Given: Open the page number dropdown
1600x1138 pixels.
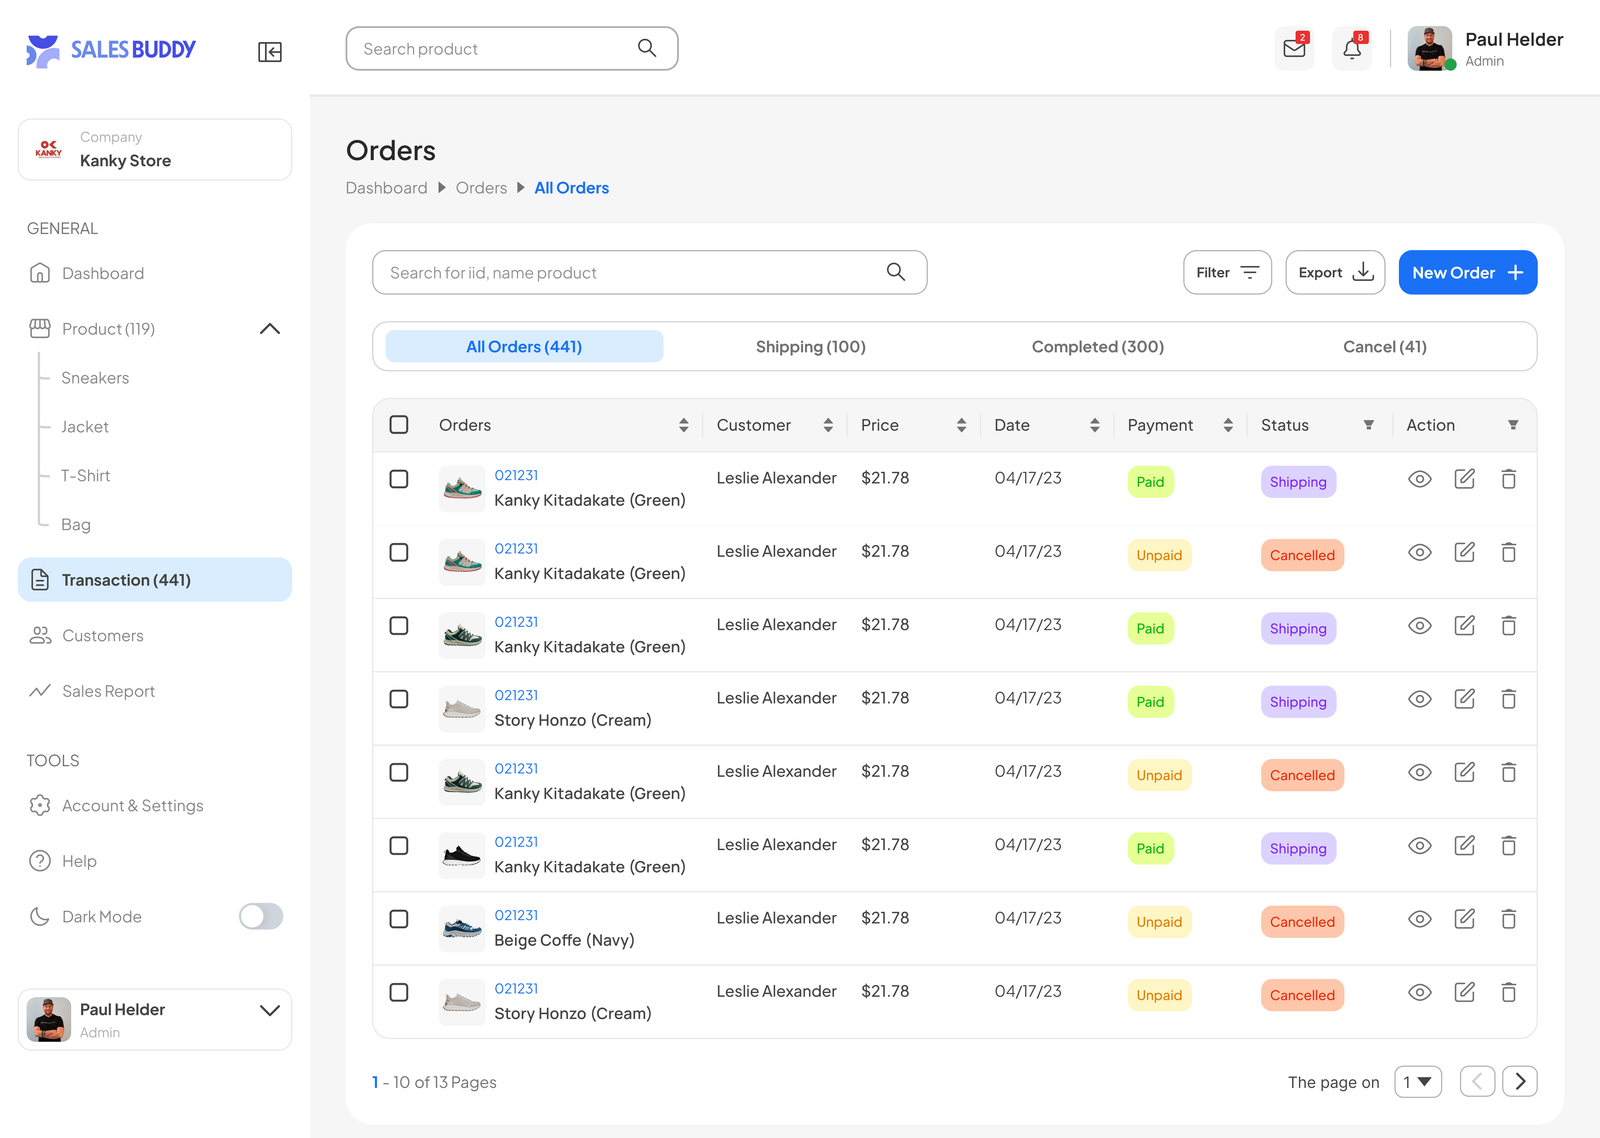Looking at the screenshot, I should [1417, 1081].
